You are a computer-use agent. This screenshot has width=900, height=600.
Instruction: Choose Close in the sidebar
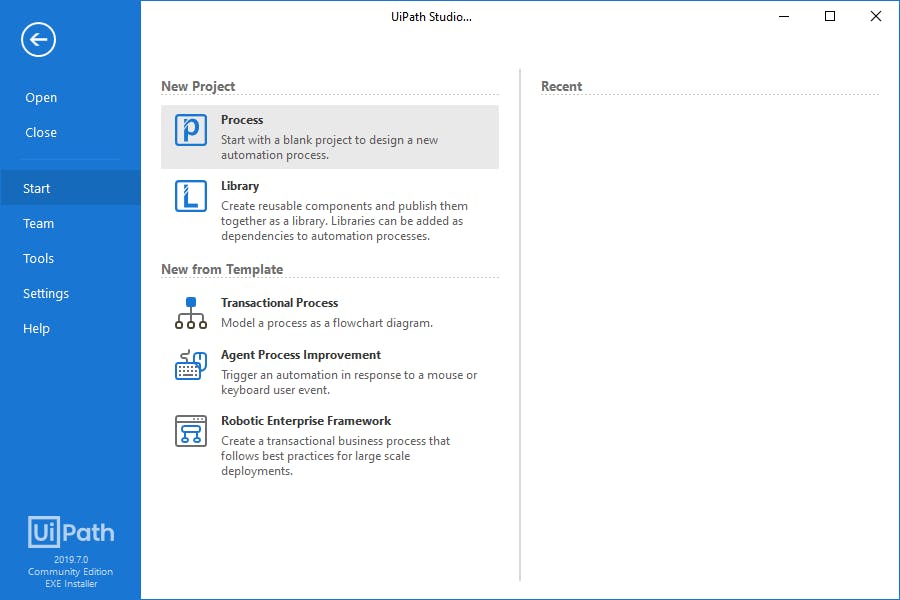(41, 133)
